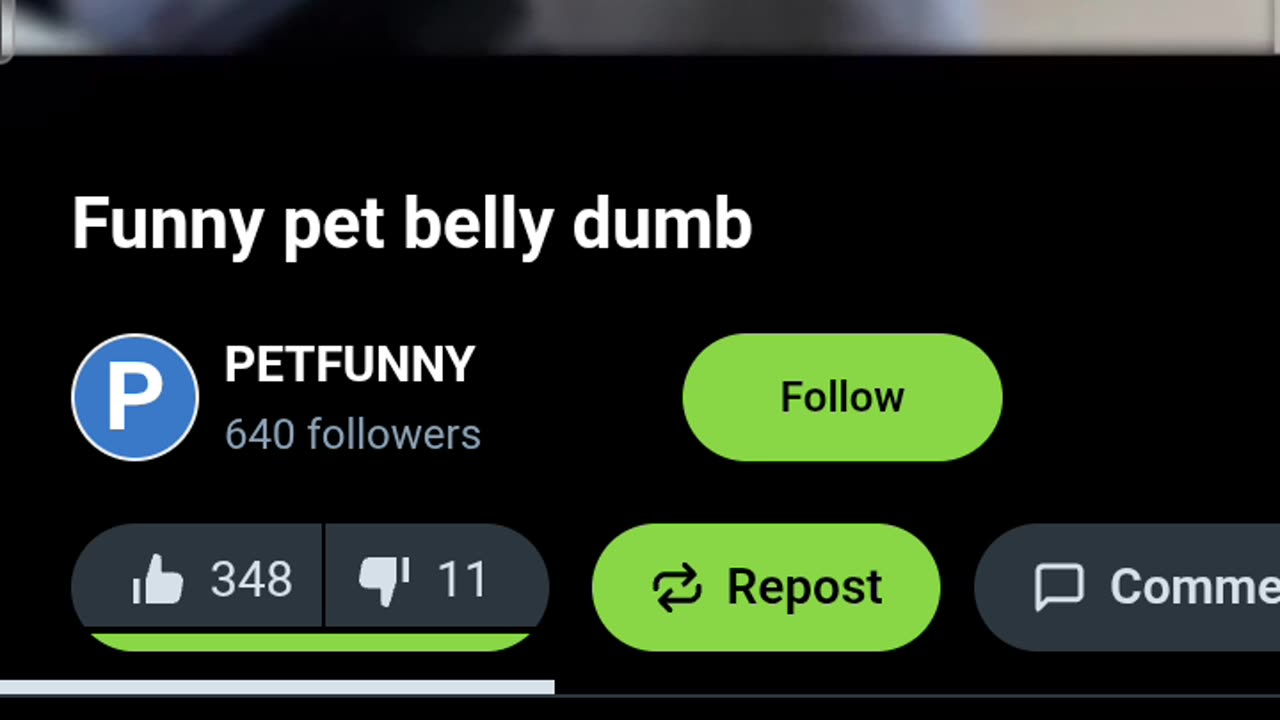Click the word followers under PETFUNNY
1280x720 pixels.
pyautogui.click(x=394, y=435)
